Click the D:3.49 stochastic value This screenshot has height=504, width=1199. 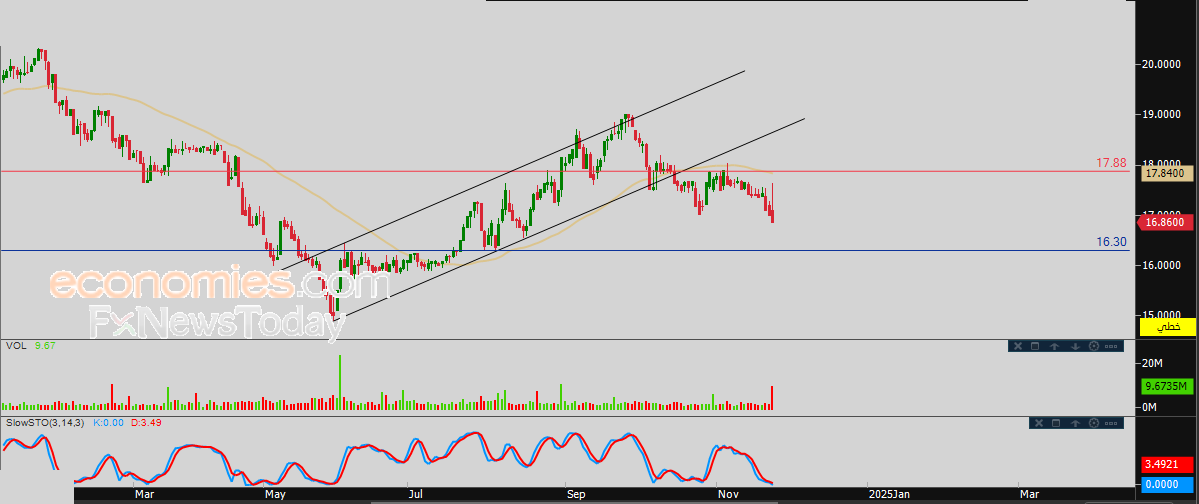coord(145,422)
